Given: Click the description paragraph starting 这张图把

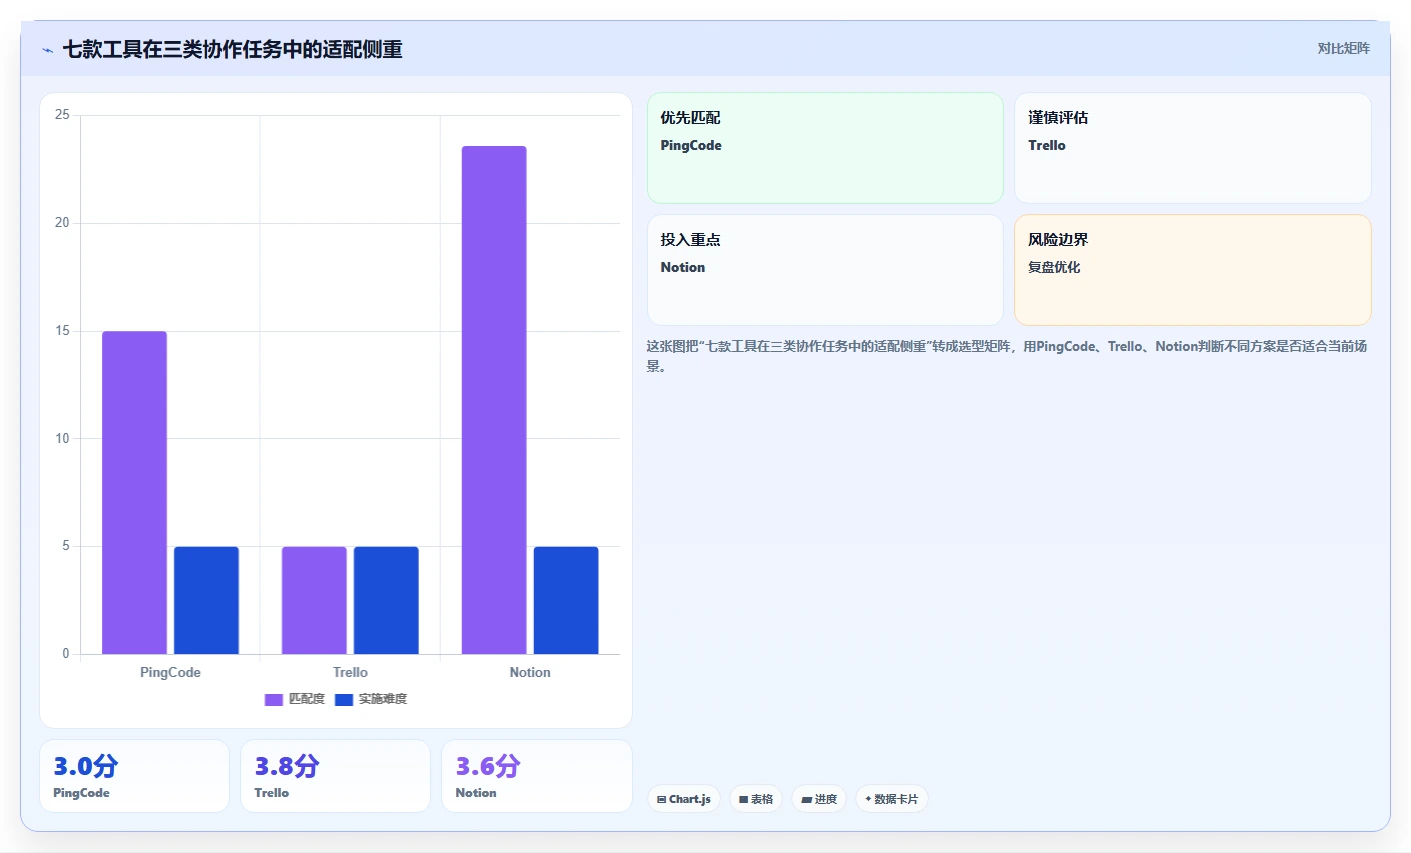Looking at the screenshot, I should click(1008, 356).
